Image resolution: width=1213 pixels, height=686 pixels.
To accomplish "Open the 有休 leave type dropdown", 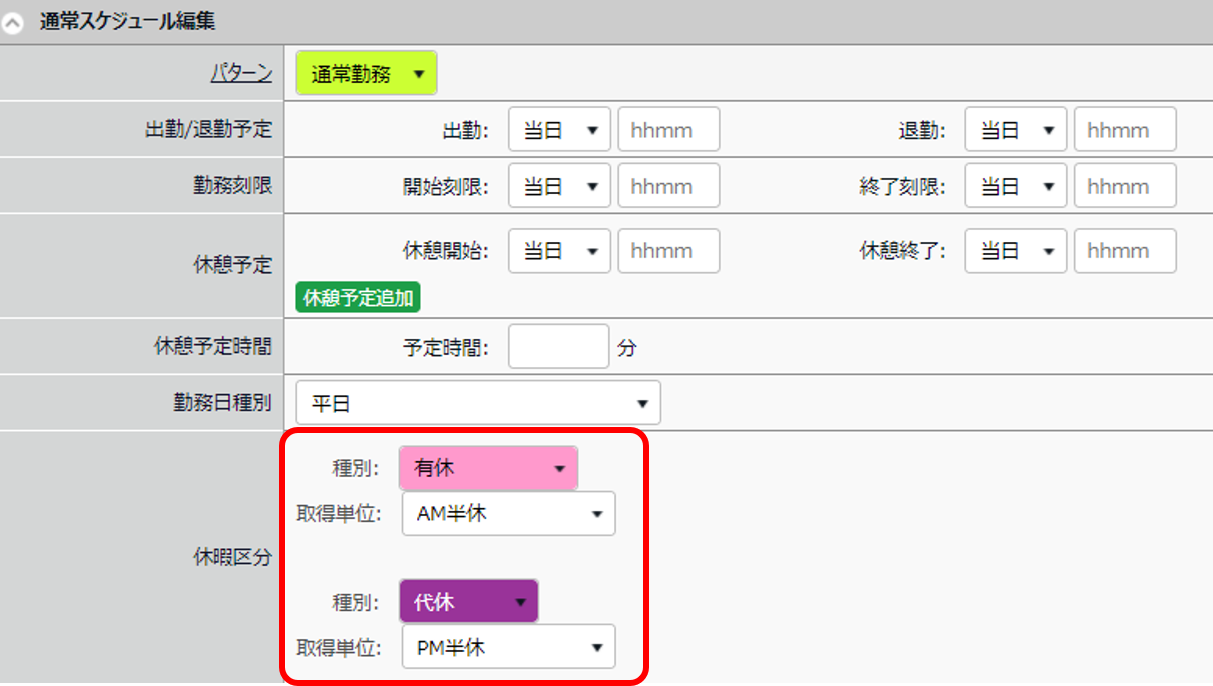I will coord(488,468).
